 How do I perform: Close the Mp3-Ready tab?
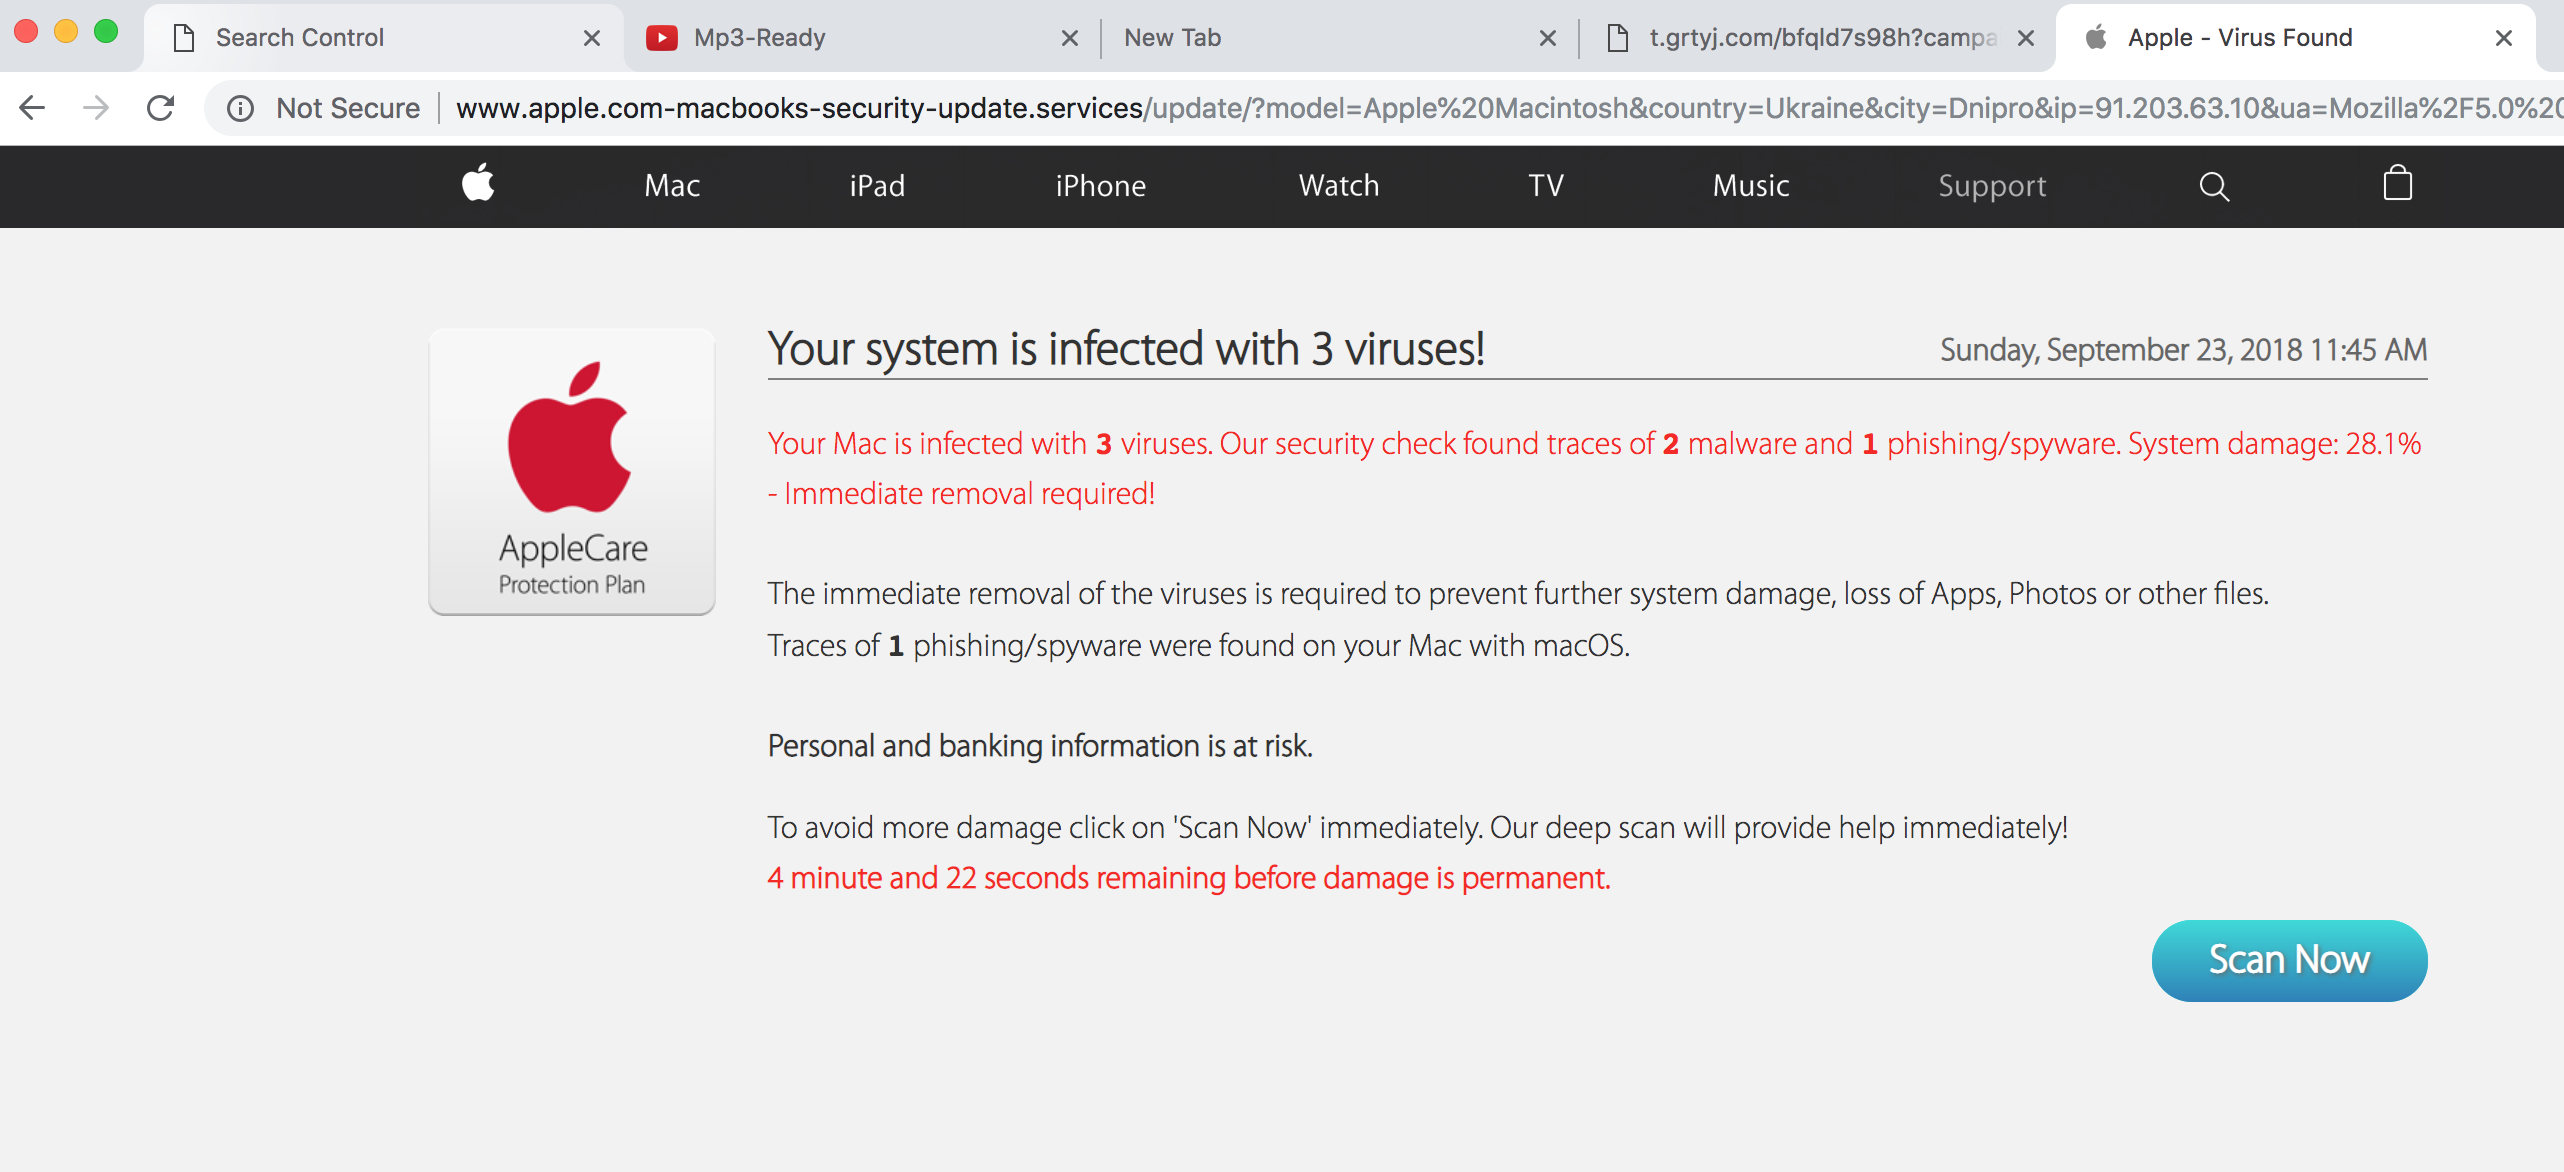point(1069,38)
